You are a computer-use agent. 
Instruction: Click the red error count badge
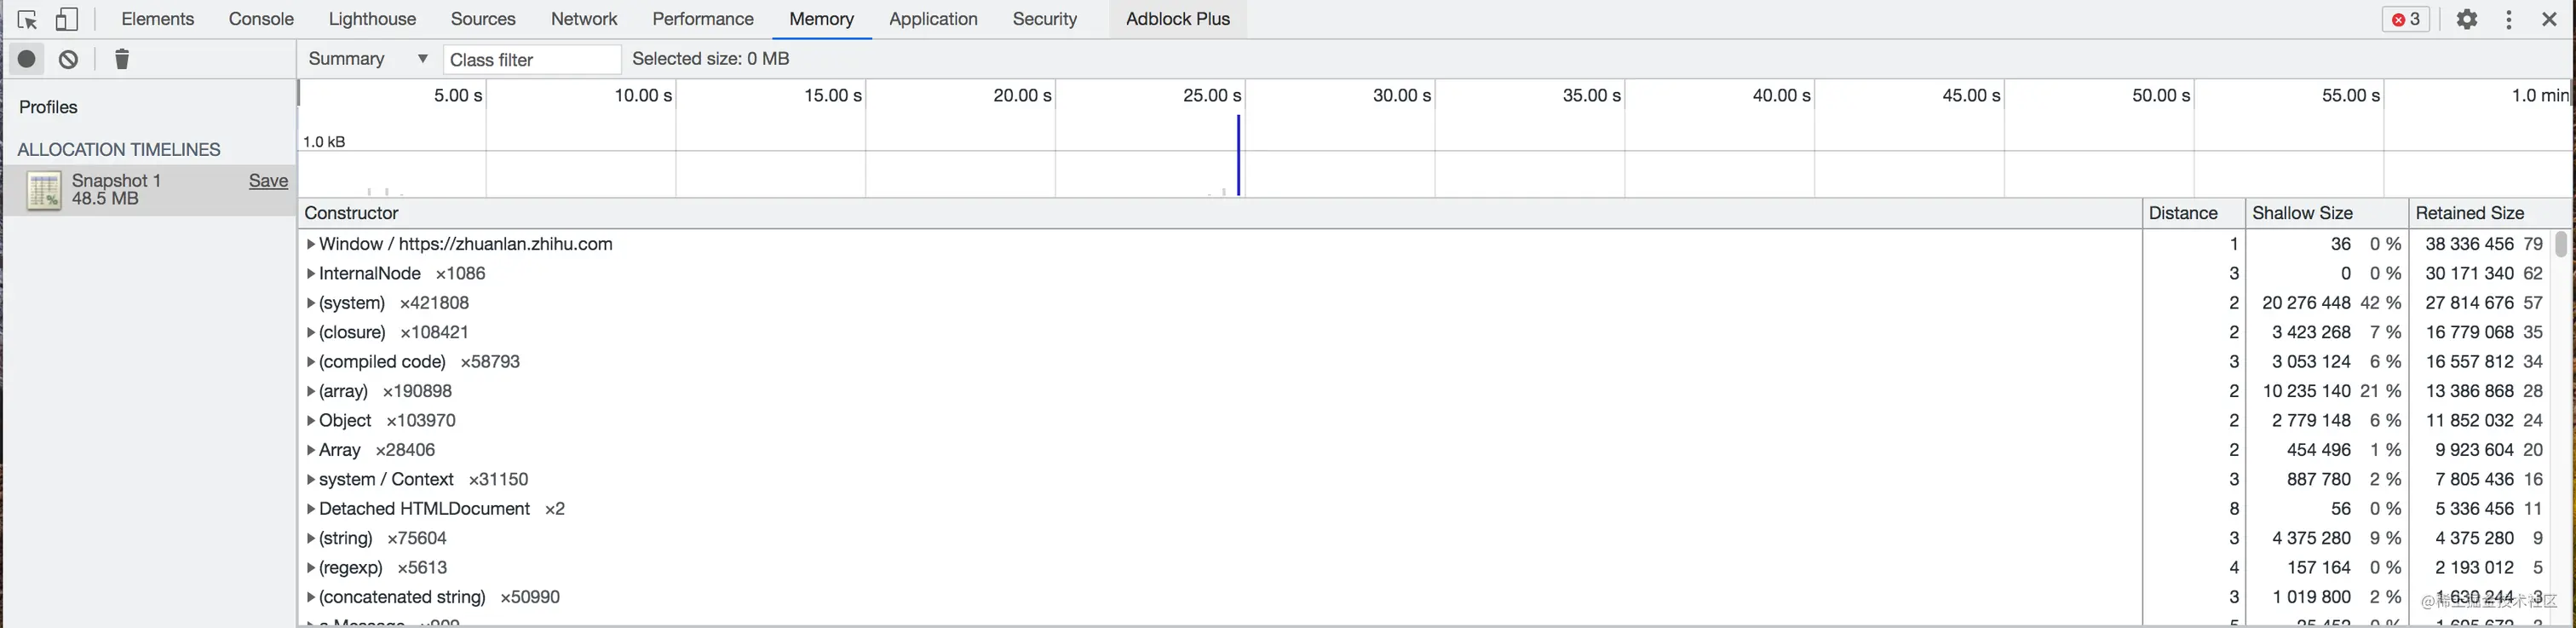[2405, 20]
